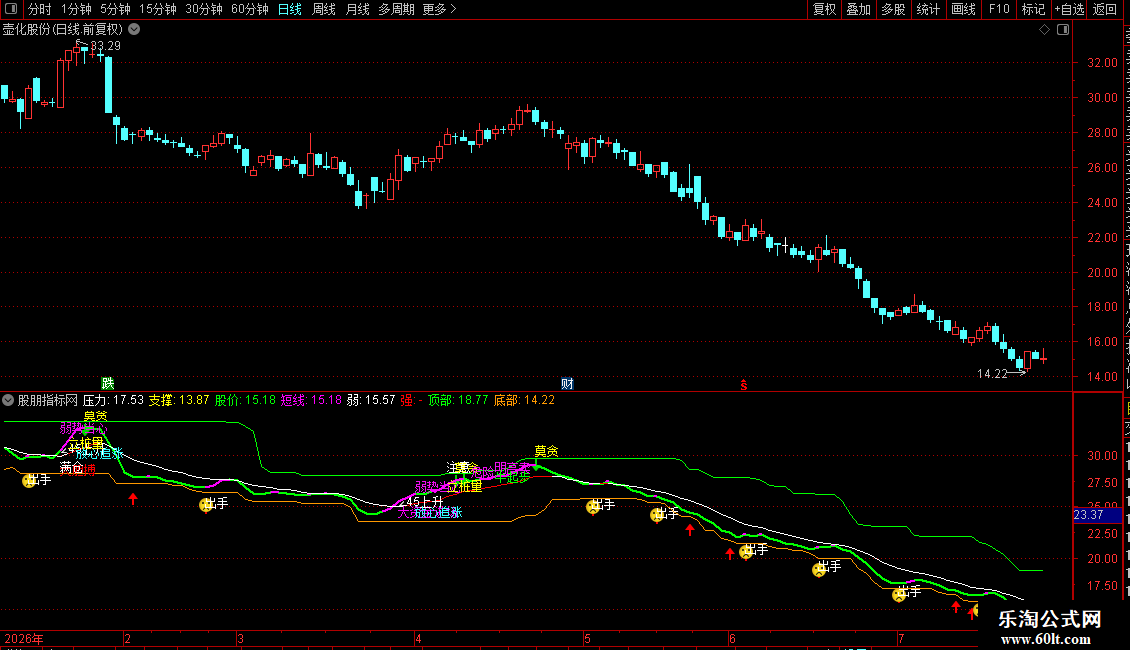Click the red S event marker
This screenshot has width=1130, height=650.
click(744, 386)
